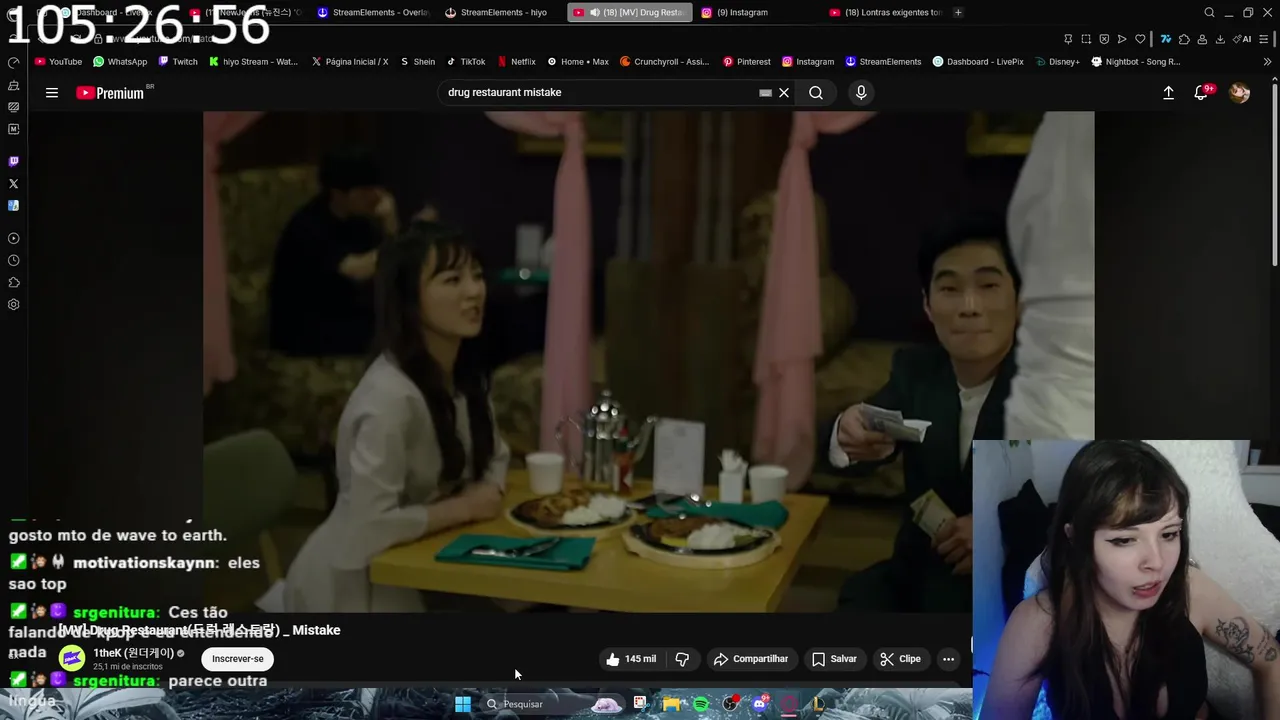Click the Inscrever-se subscribe button

click(x=237, y=659)
